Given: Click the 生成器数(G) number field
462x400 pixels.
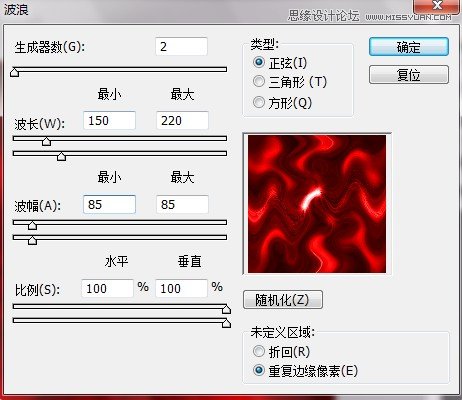Looking at the screenshot, I should (x=181, y=46).
